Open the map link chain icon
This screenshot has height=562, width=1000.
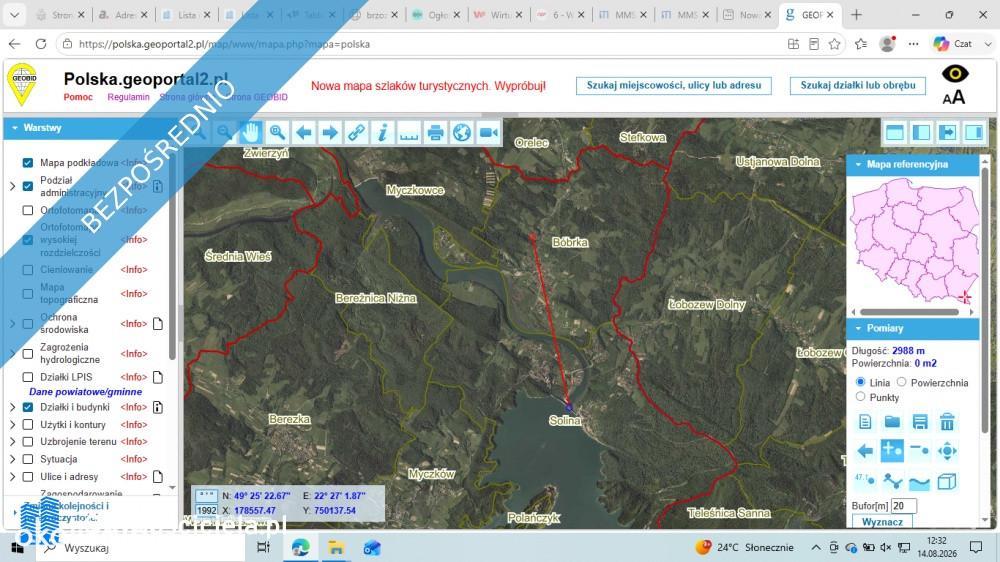pyautogui.click(x=357, y=133)
